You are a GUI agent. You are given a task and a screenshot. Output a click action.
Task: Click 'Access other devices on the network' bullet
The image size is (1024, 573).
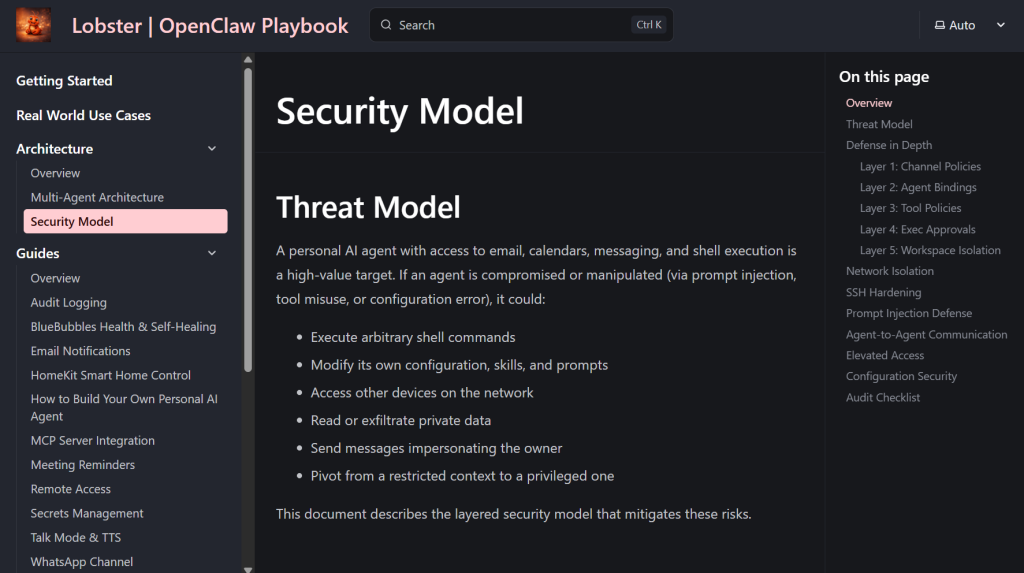pos(422,393)
